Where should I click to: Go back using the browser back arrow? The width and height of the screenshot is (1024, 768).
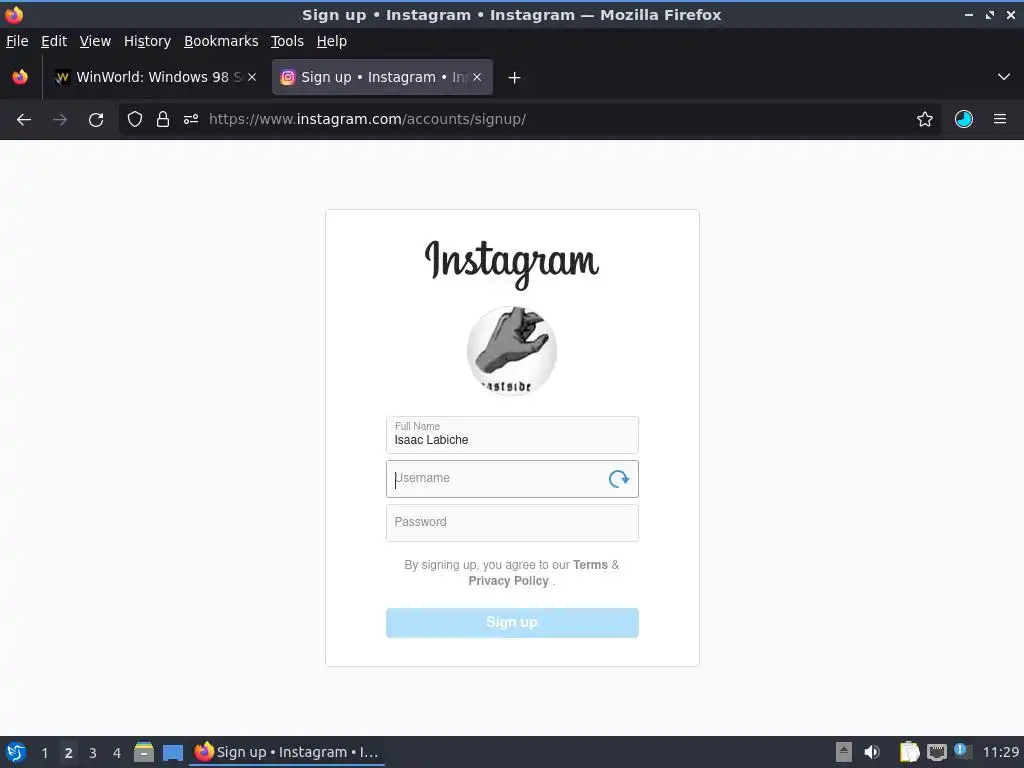[24, 120]
